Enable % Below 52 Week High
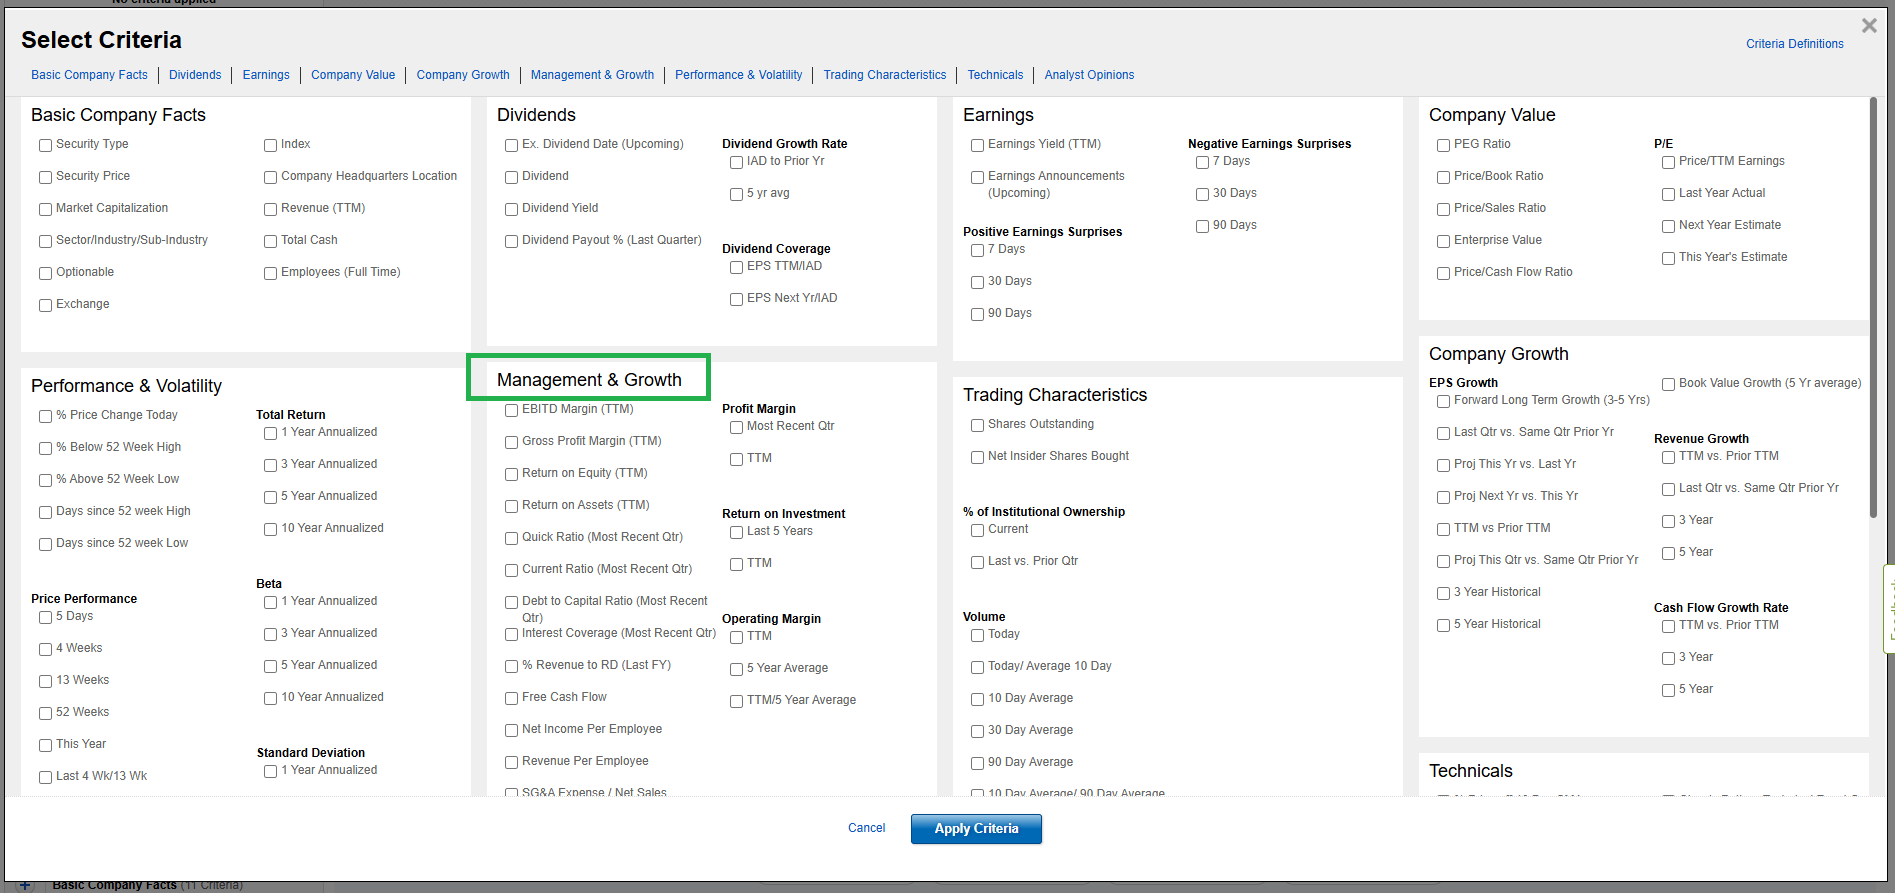The height and width of the screenshot is (893, 1895). pos(46,448)
